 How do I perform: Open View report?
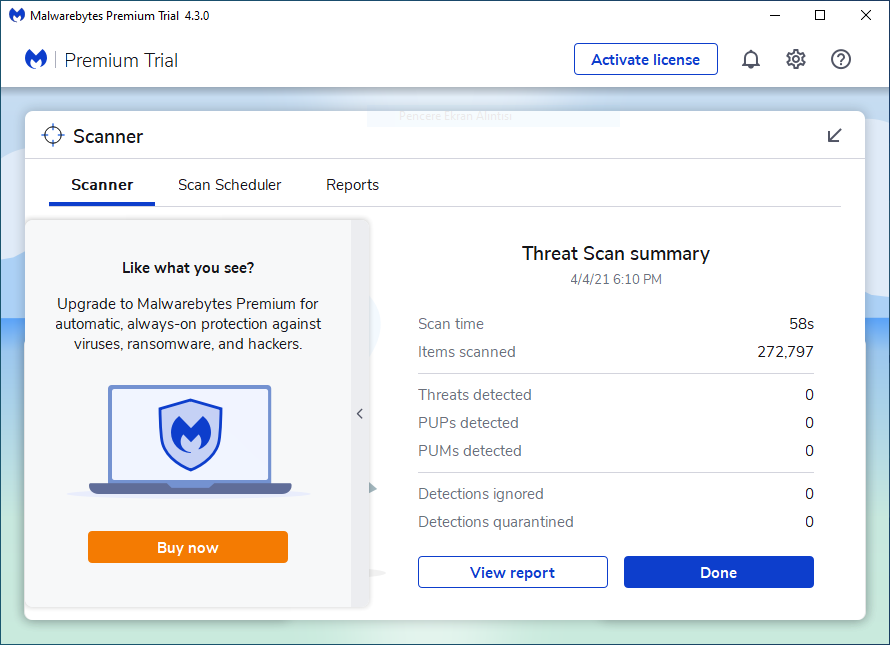(512, 573)
